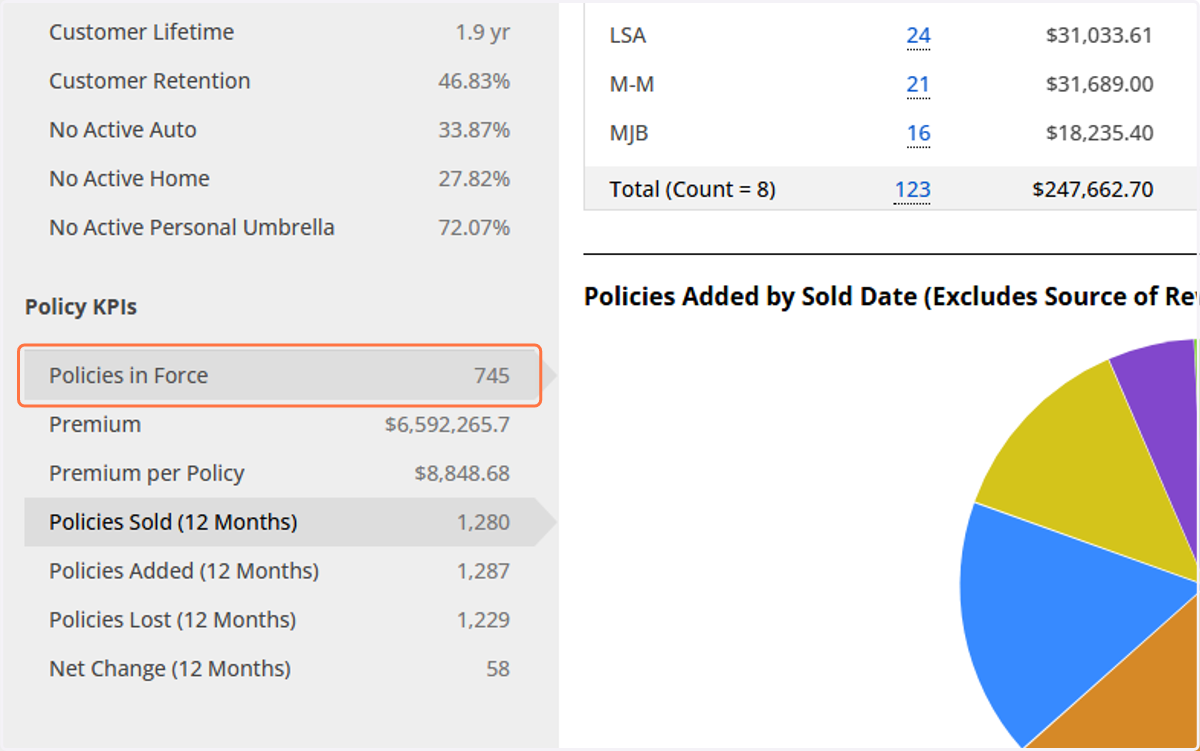
Task: Click the 58 net change value
Action: (x=498, y=669)
